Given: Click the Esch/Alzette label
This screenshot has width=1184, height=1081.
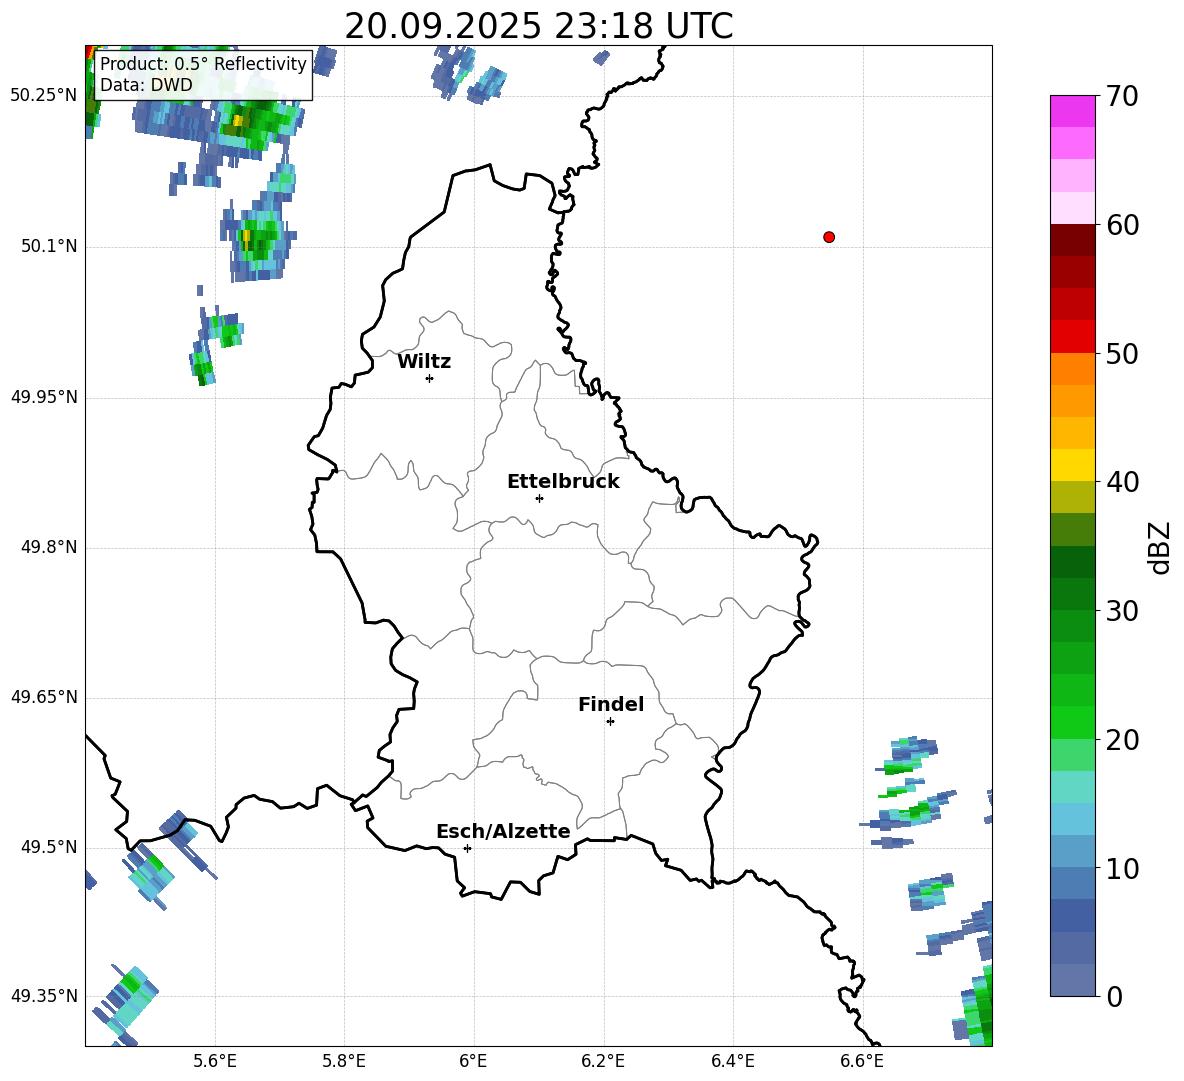Looking at the screenshot, I should pos(503,831).
